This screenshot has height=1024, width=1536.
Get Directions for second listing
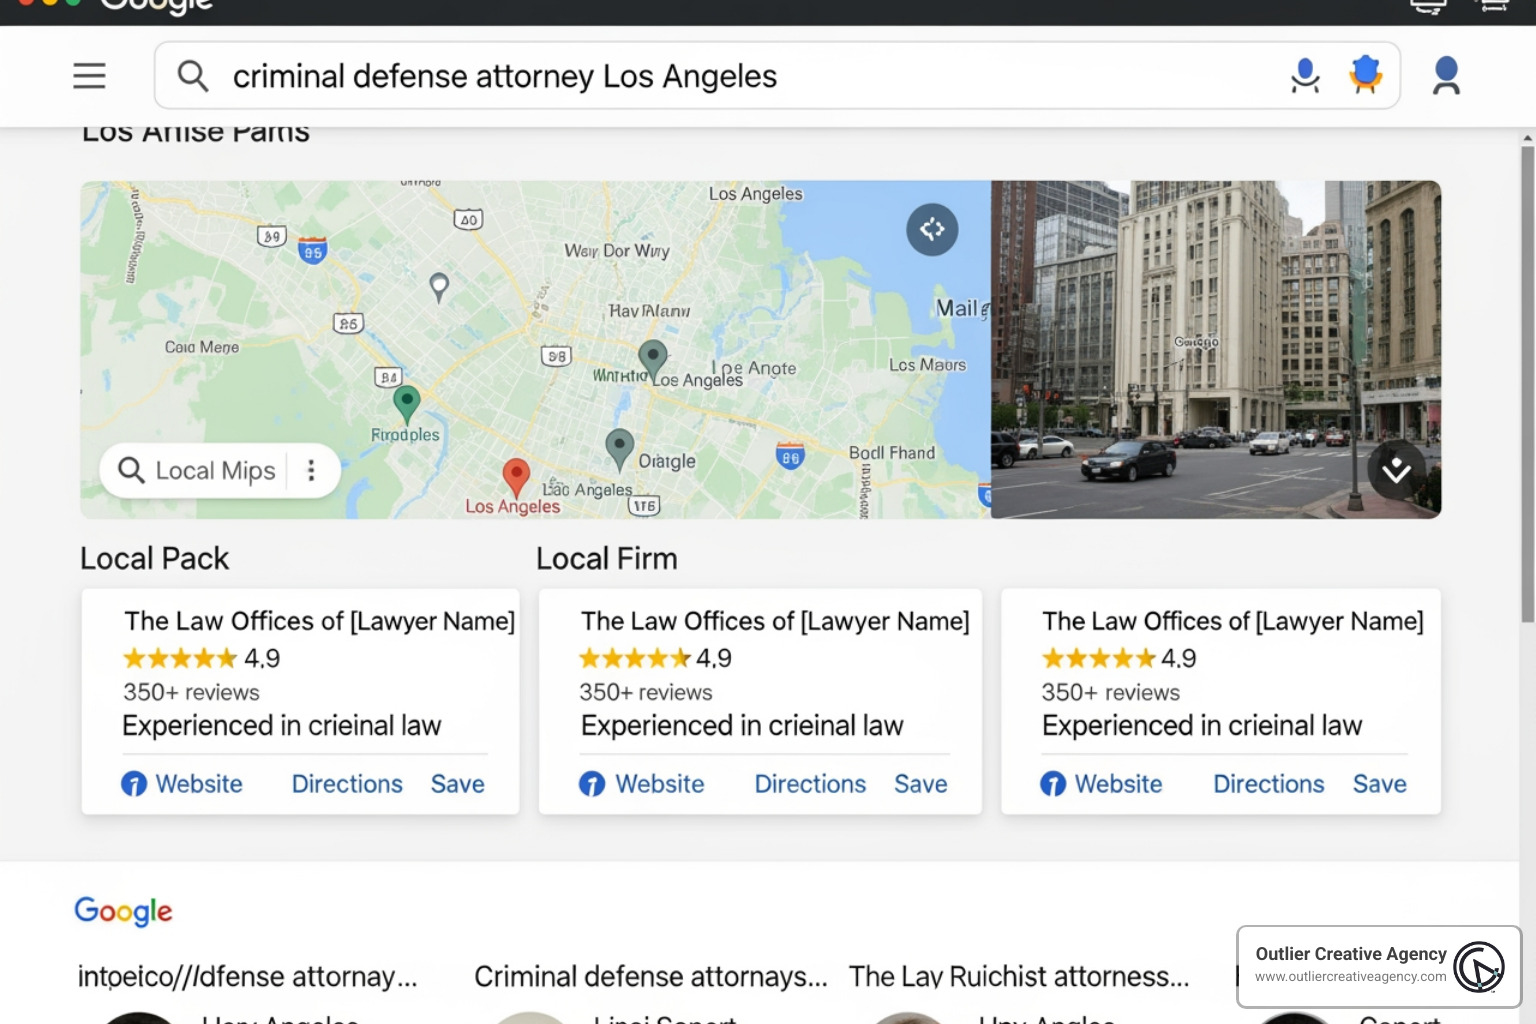(810, 784)
